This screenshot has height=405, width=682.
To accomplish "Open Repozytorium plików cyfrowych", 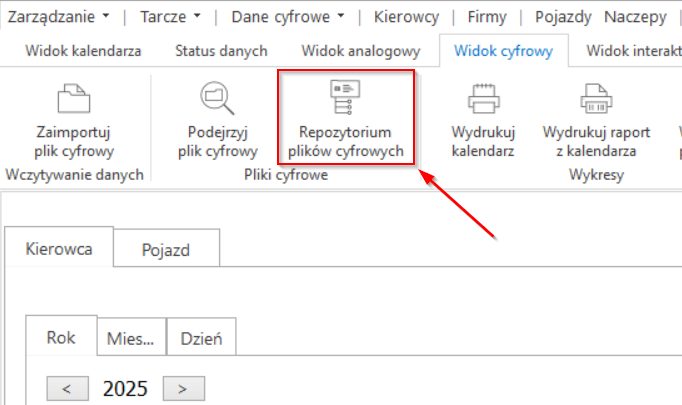I will point(346,117).
